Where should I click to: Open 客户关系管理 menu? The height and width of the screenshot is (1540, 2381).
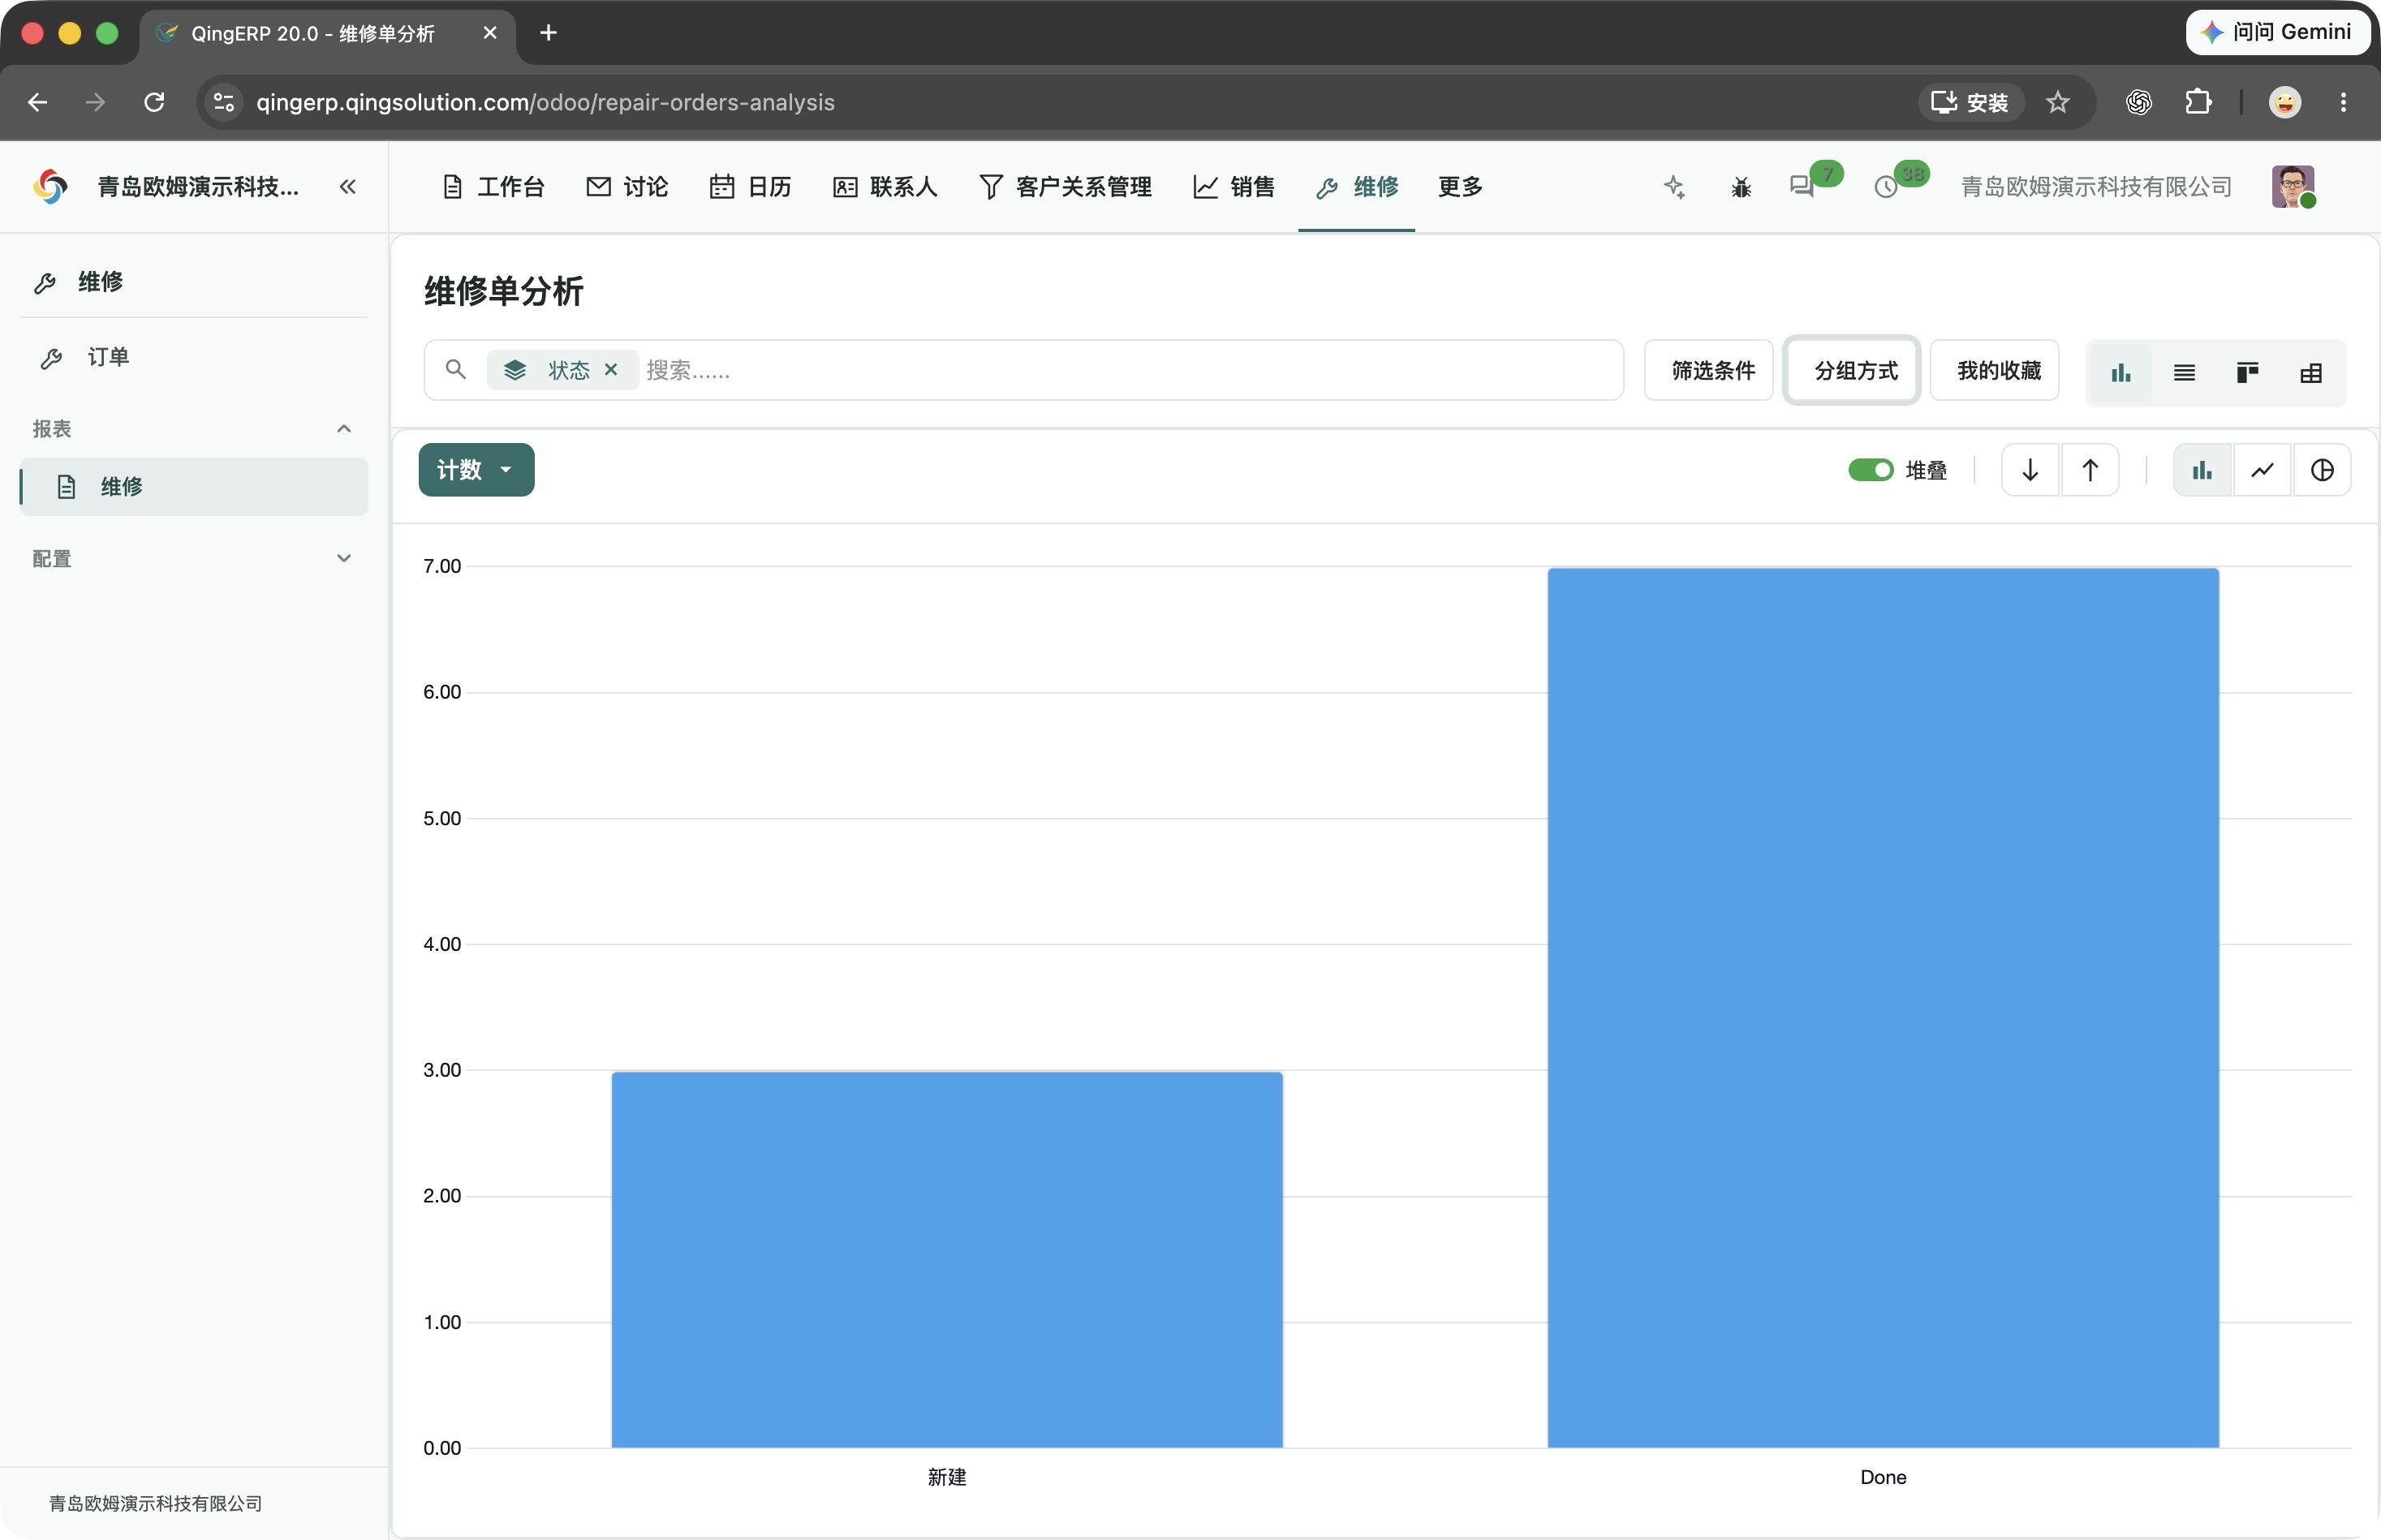click(1065, 187)
